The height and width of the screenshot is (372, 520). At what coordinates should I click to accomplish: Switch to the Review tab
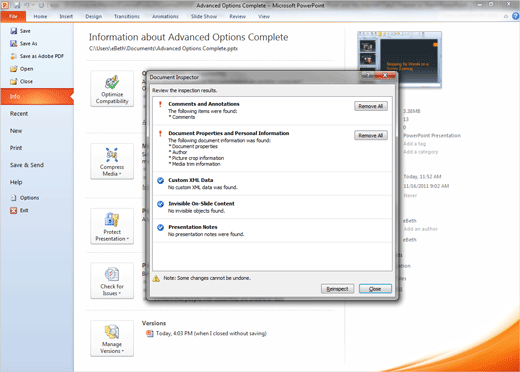pyautogui.click(x=238, y=16)
